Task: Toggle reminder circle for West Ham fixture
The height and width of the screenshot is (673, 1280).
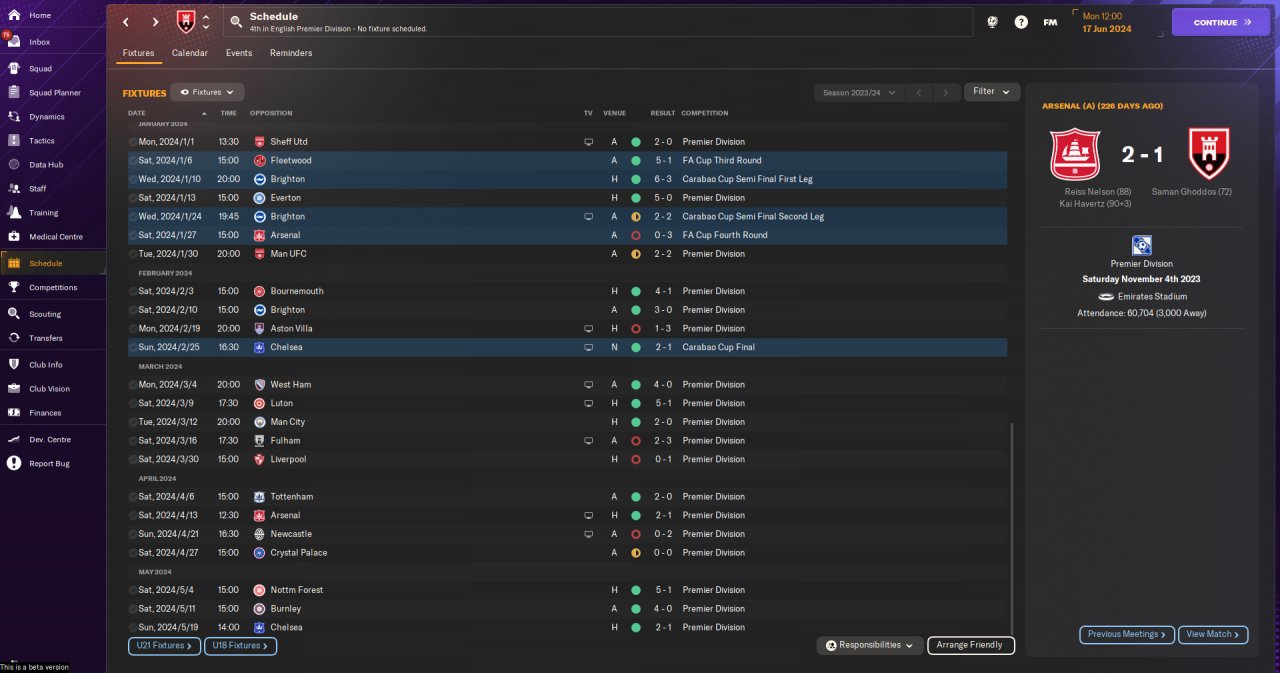Action: [x=133, y=385]
